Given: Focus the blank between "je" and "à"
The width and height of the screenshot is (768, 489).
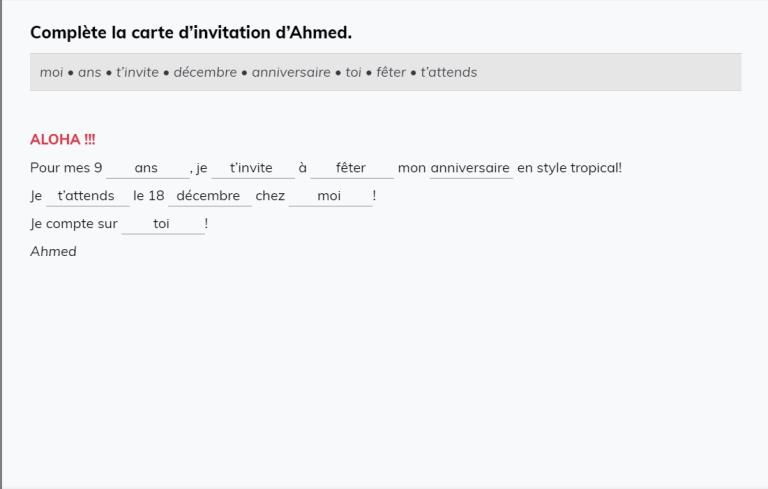Looking at the screenshot, I should 252,168.
